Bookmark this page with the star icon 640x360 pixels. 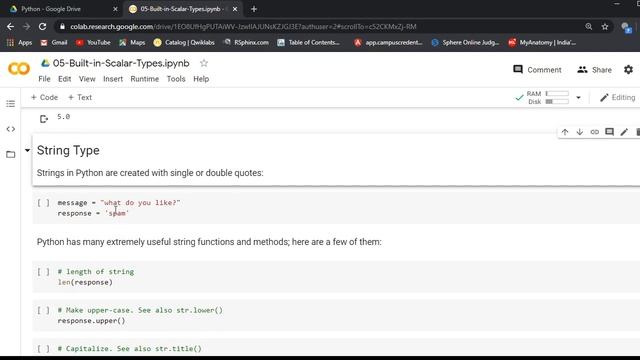point(605,27)
